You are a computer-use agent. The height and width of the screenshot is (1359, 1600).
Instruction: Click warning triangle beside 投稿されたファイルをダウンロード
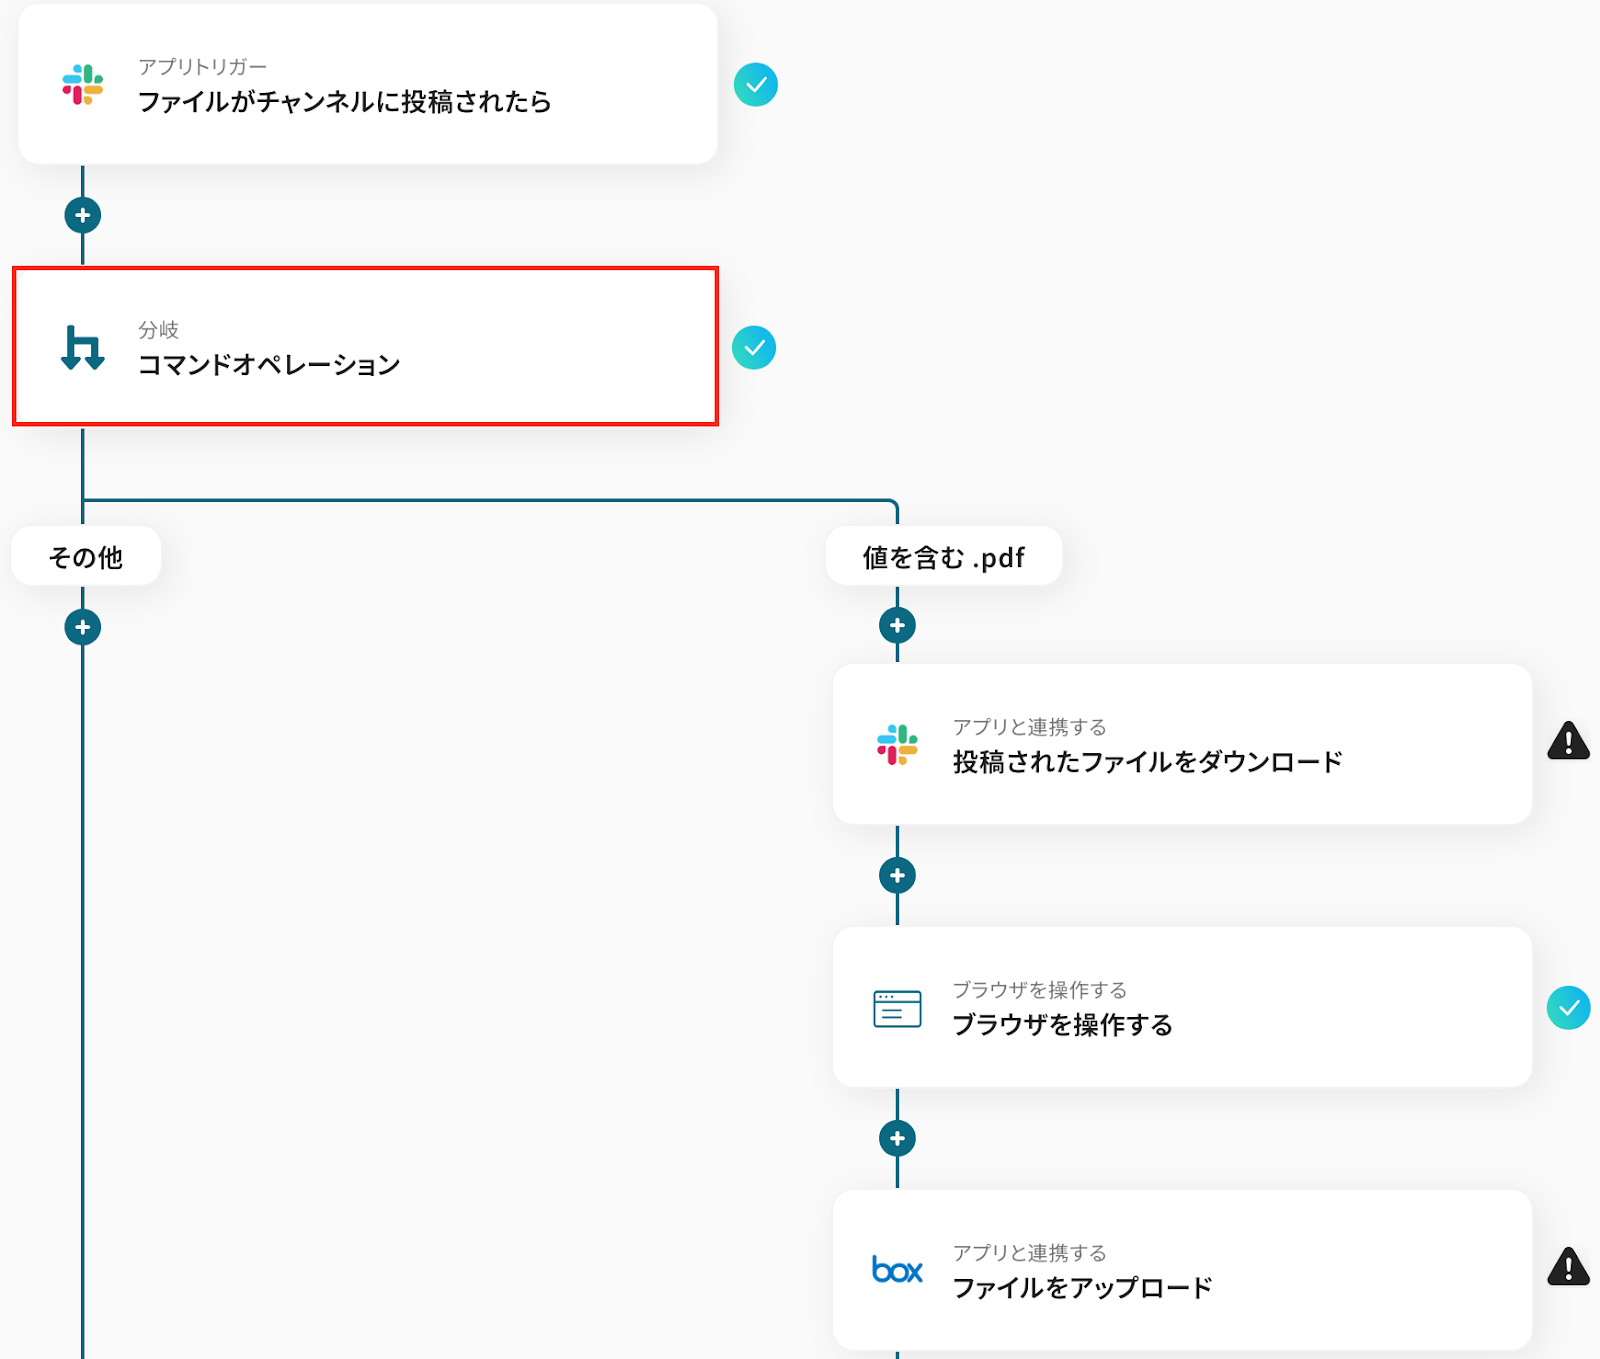coord(1568,742)
